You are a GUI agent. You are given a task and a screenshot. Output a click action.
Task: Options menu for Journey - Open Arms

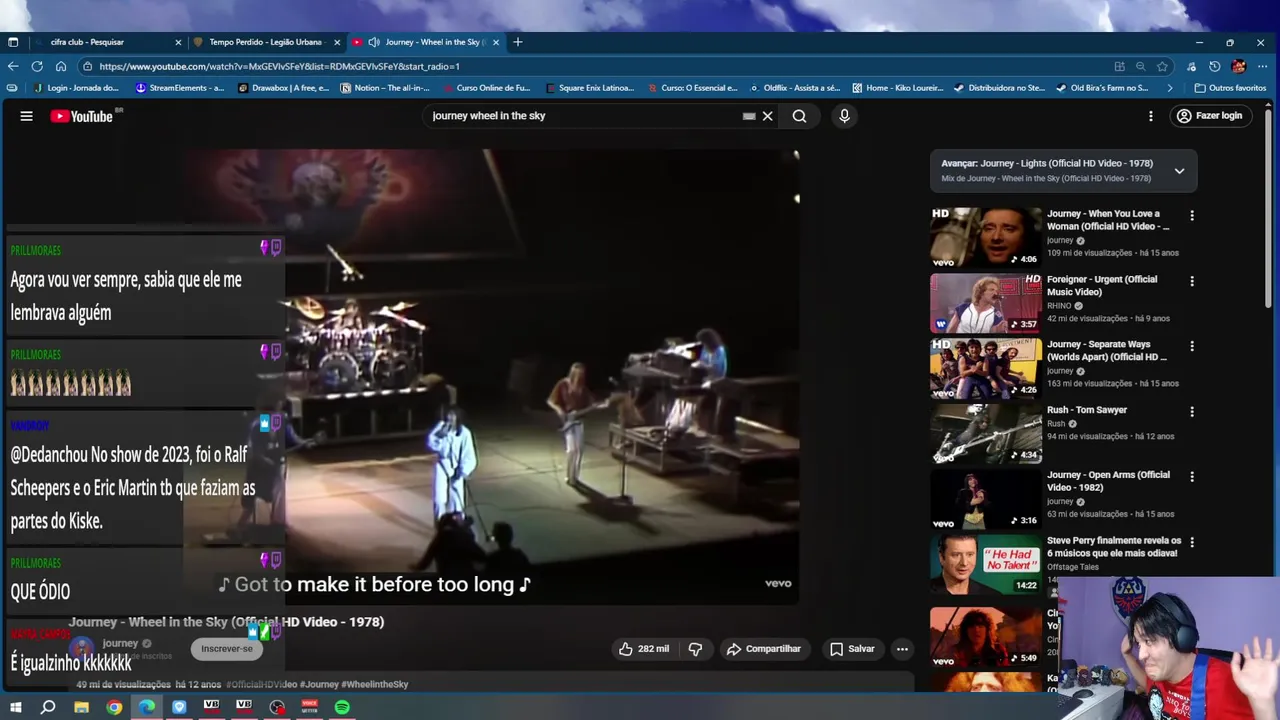pos(1191,477)
